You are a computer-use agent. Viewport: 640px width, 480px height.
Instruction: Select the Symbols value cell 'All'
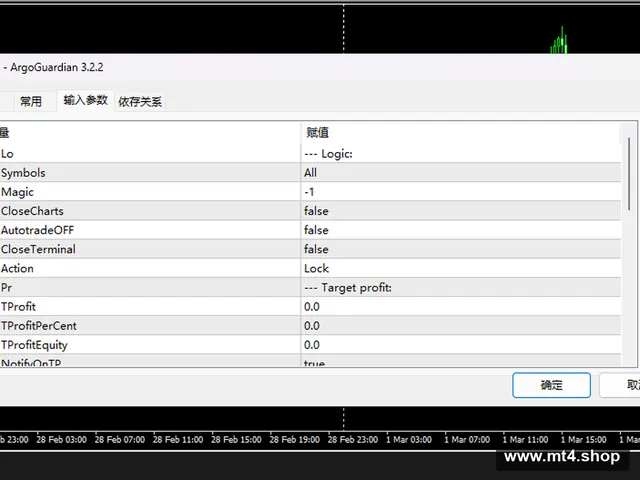(x=460, y=173)
